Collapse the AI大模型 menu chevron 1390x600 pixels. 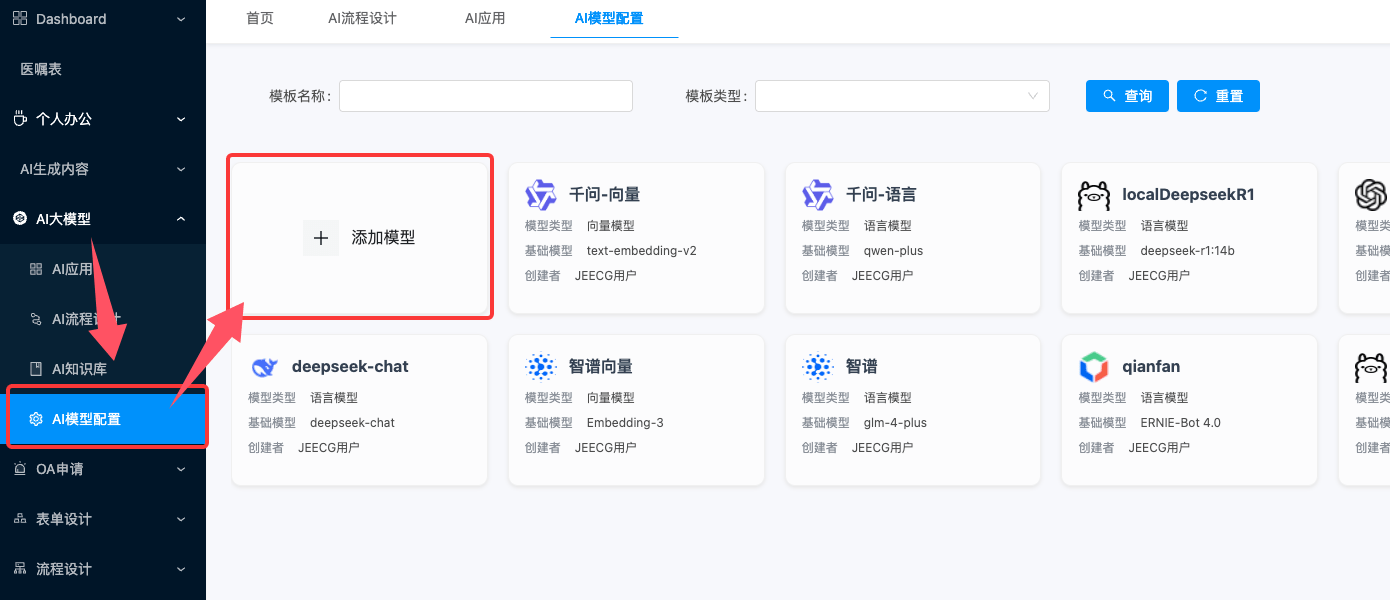(181, 219)
